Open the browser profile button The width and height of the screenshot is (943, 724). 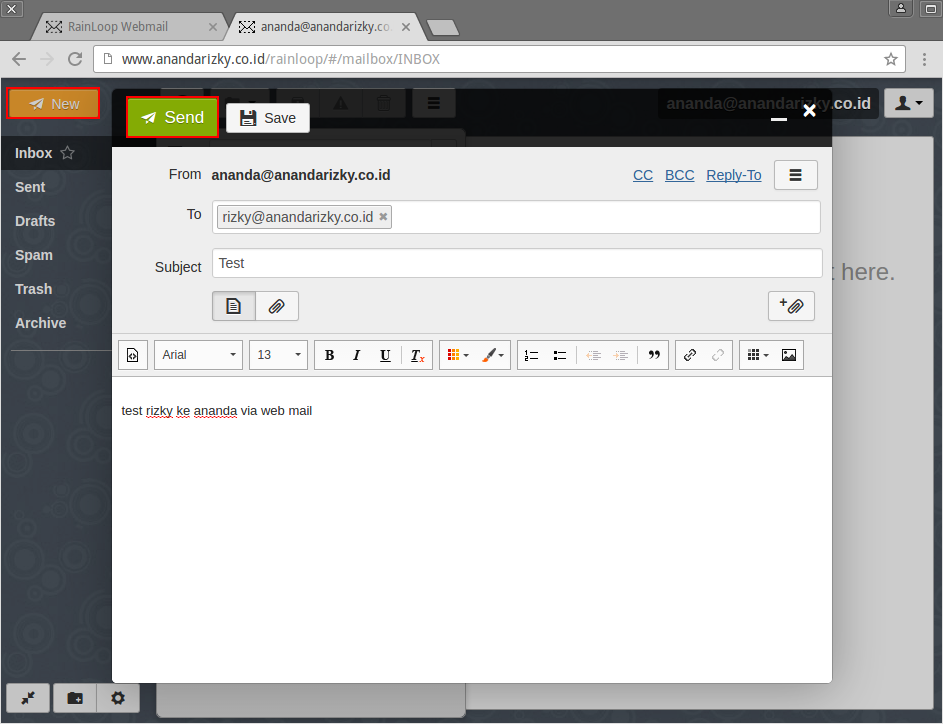pyautogui.click(x=901, y=8)
